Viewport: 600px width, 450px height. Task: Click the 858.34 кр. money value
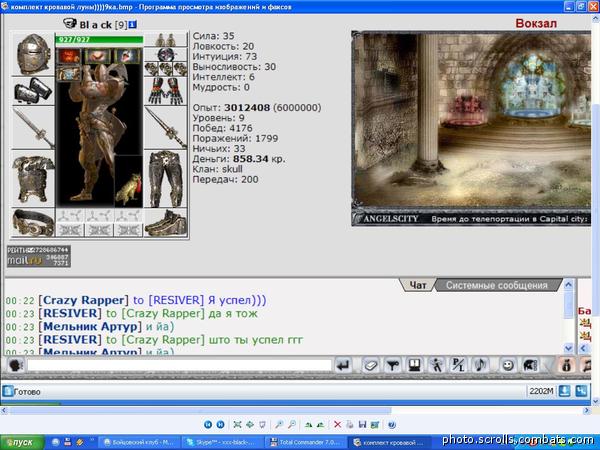[259, 159]
